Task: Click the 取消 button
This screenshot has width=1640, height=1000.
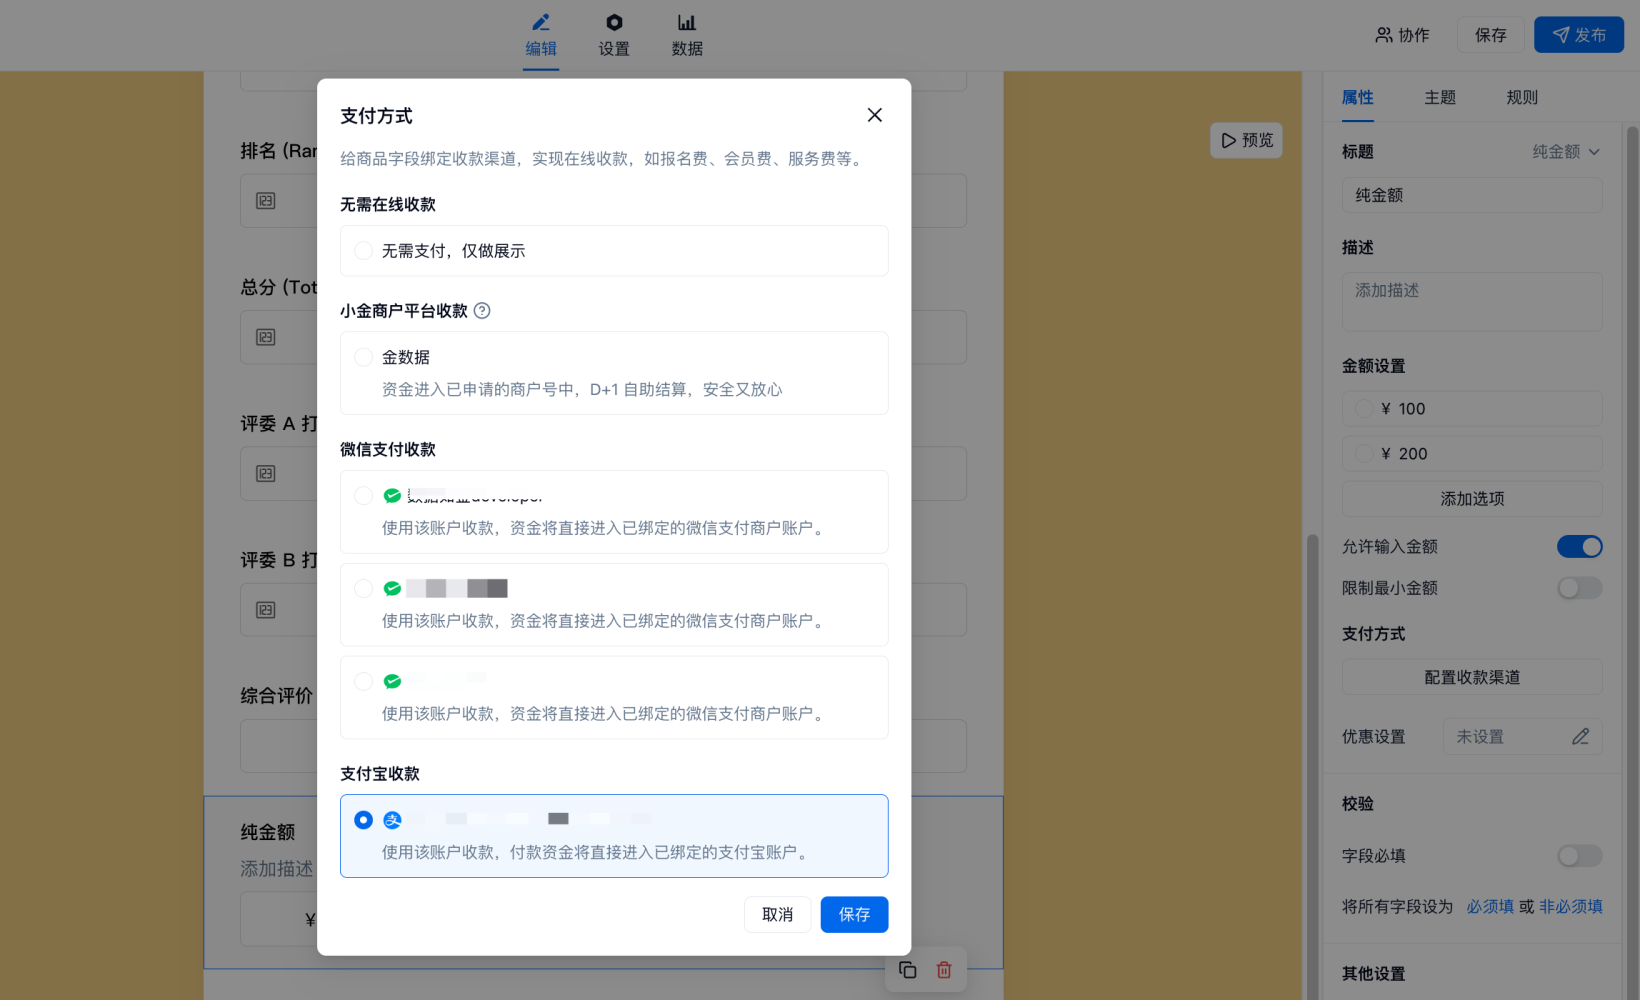Action: [x=777, y=915]
